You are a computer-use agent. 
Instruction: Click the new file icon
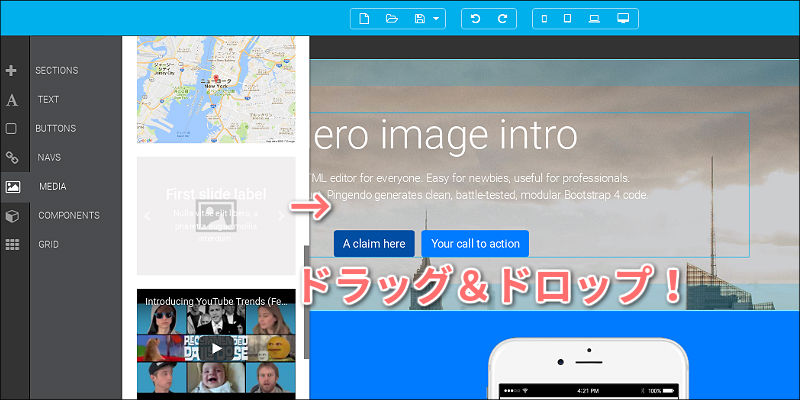click(364, 19)
